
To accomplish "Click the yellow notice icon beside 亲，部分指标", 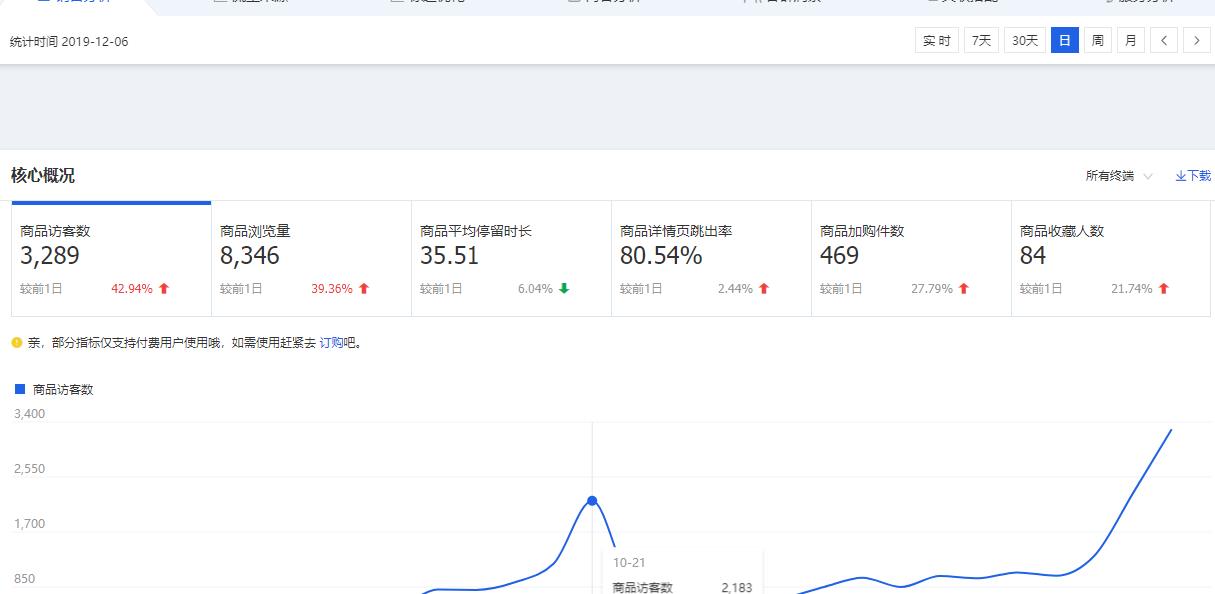I will click(x=17, y=342).
